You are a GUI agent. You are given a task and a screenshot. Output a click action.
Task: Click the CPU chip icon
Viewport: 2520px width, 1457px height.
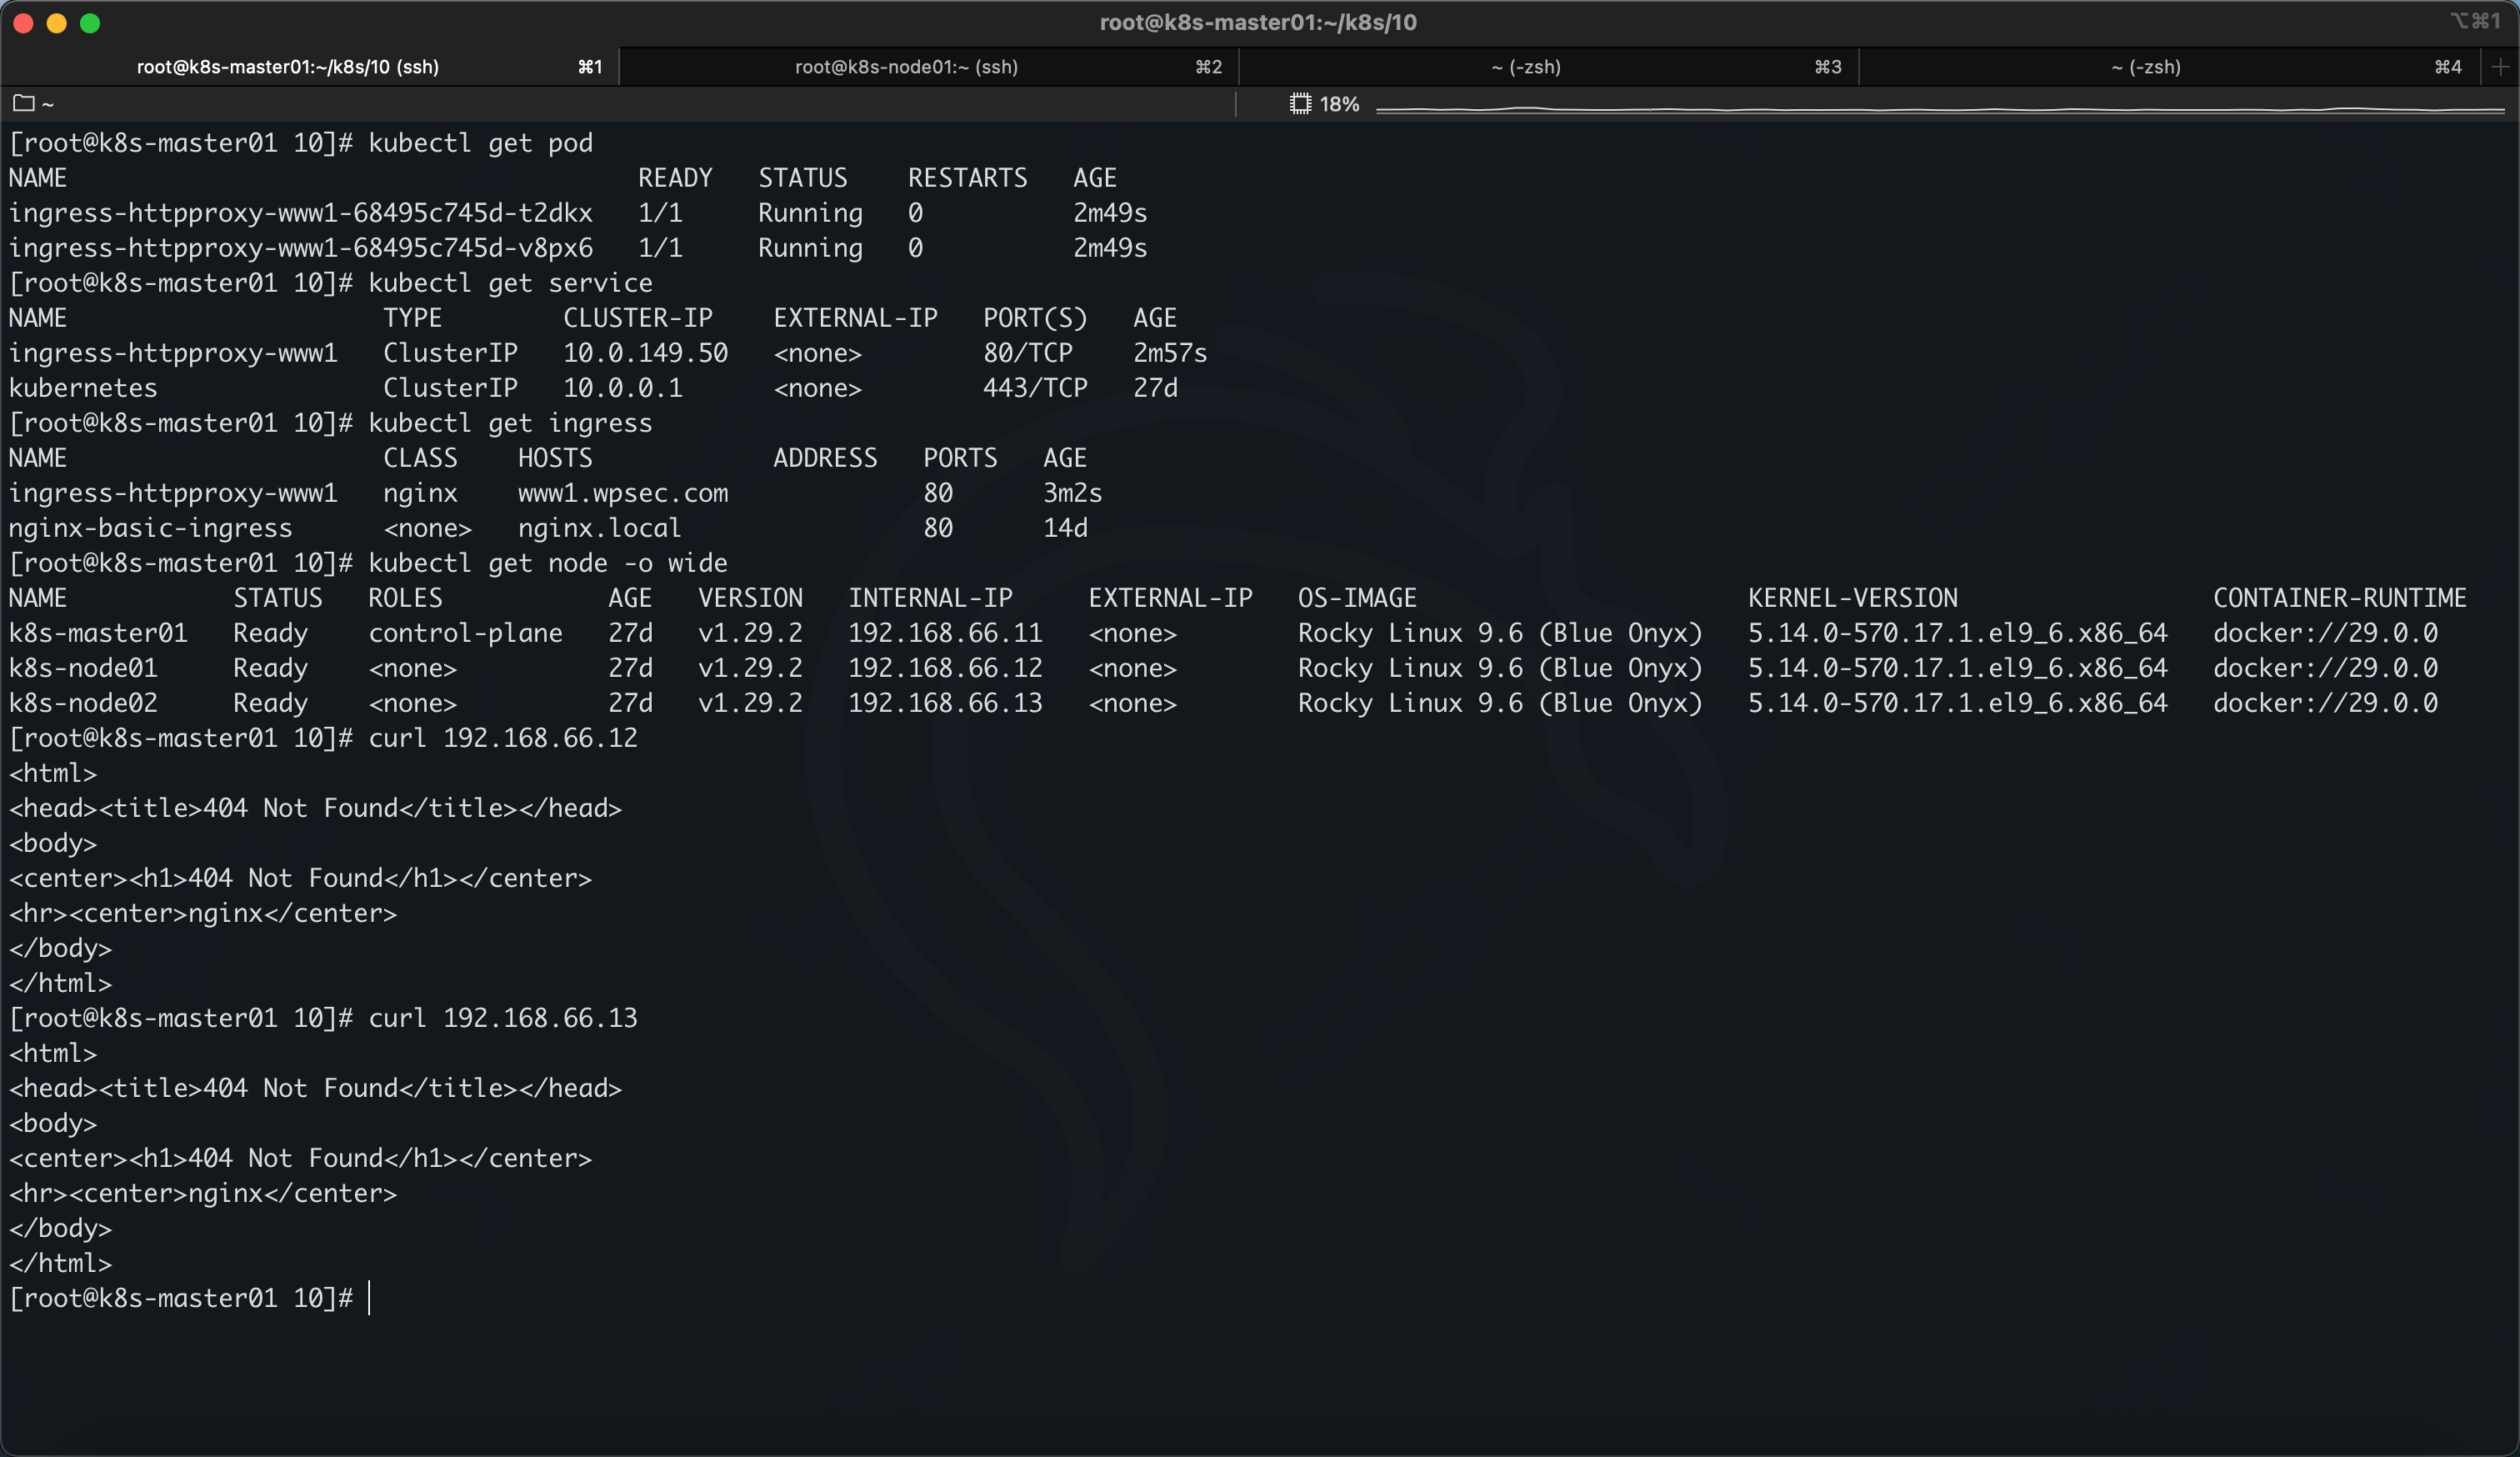point(1299,104)
